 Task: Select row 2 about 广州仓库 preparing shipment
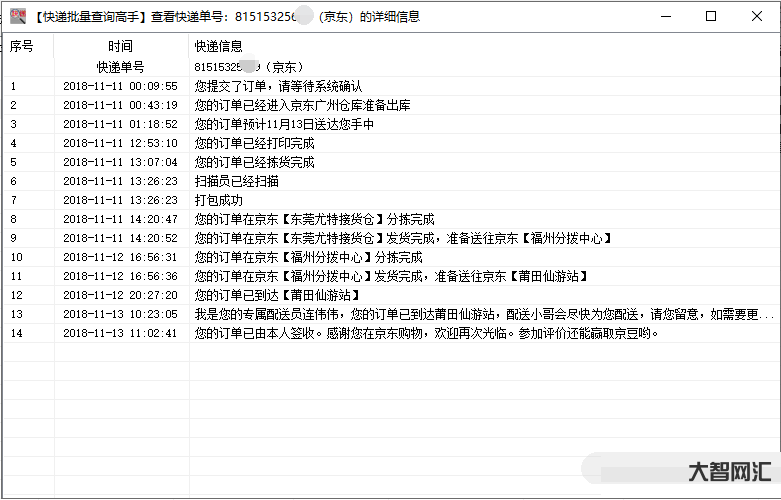pyautogui.click(x=302, y=105)
